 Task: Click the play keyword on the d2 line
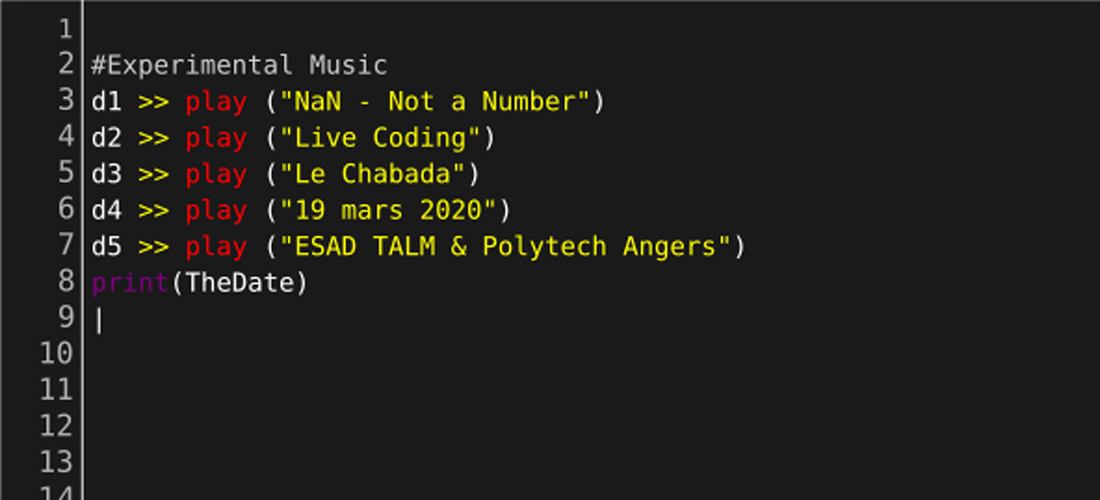215,138
